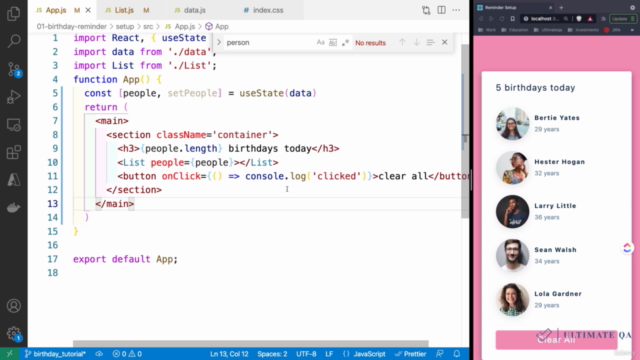Click the Reminder Setup browser tab
640x360 pixels.
514,7
